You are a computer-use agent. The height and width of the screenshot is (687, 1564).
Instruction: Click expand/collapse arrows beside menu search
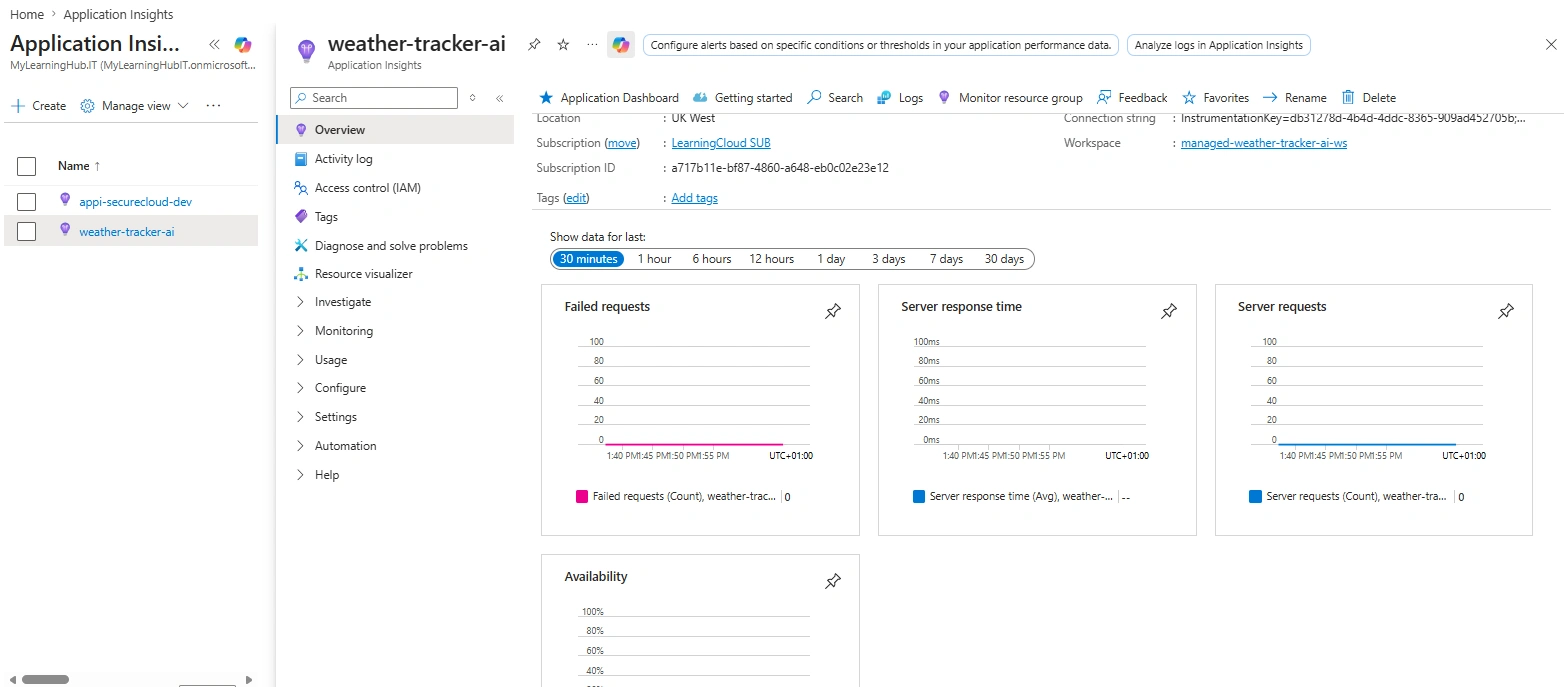point(472,98)
